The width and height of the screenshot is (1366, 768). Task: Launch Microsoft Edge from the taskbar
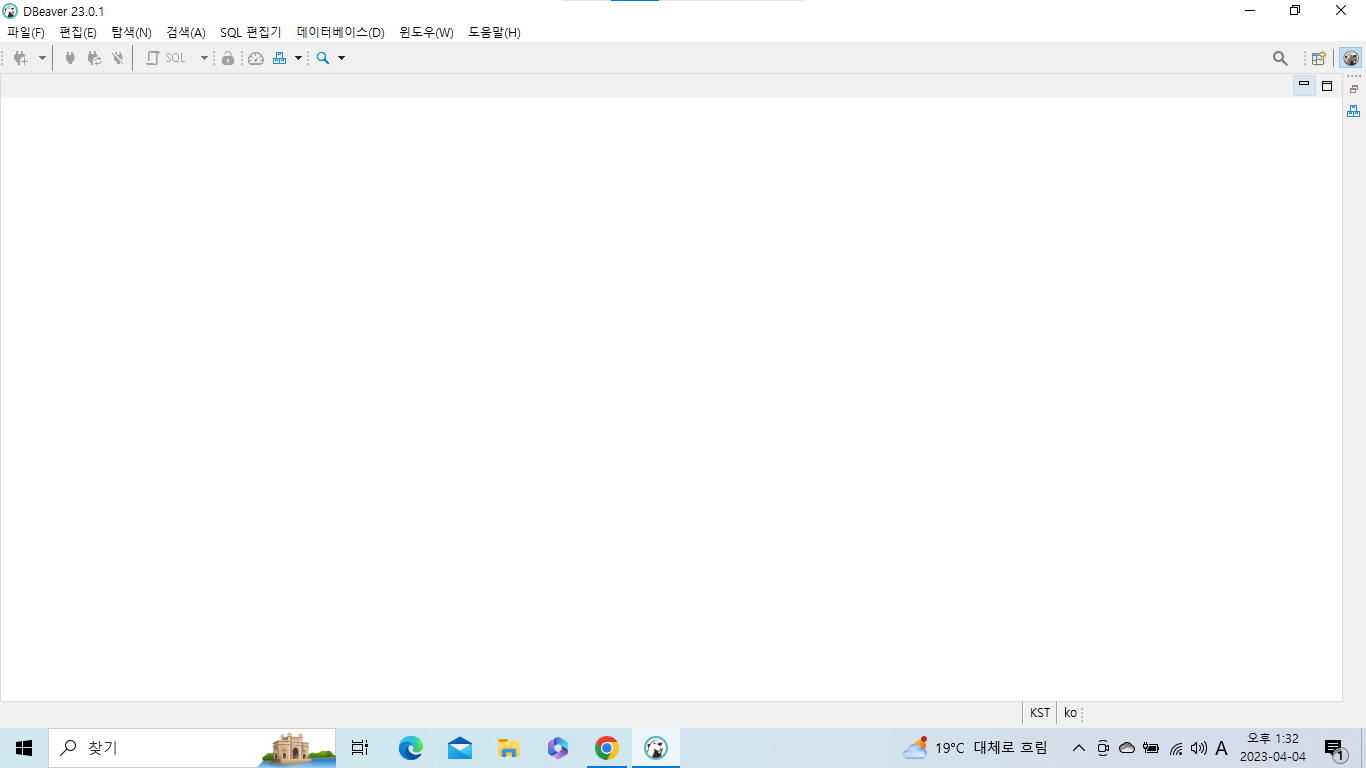point(411,748)
